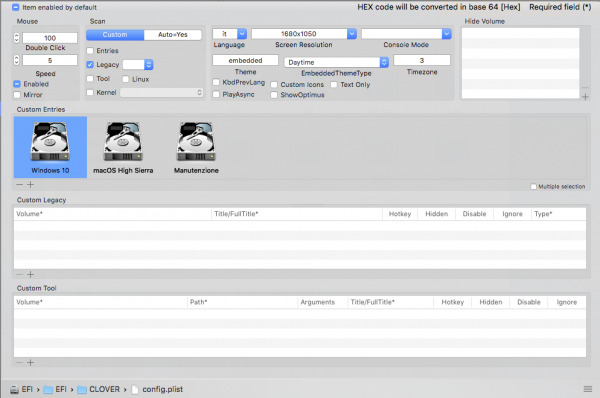Screen dimensions: 600x398
Task: Click the Double Click value field
Action: coord(50,38)
